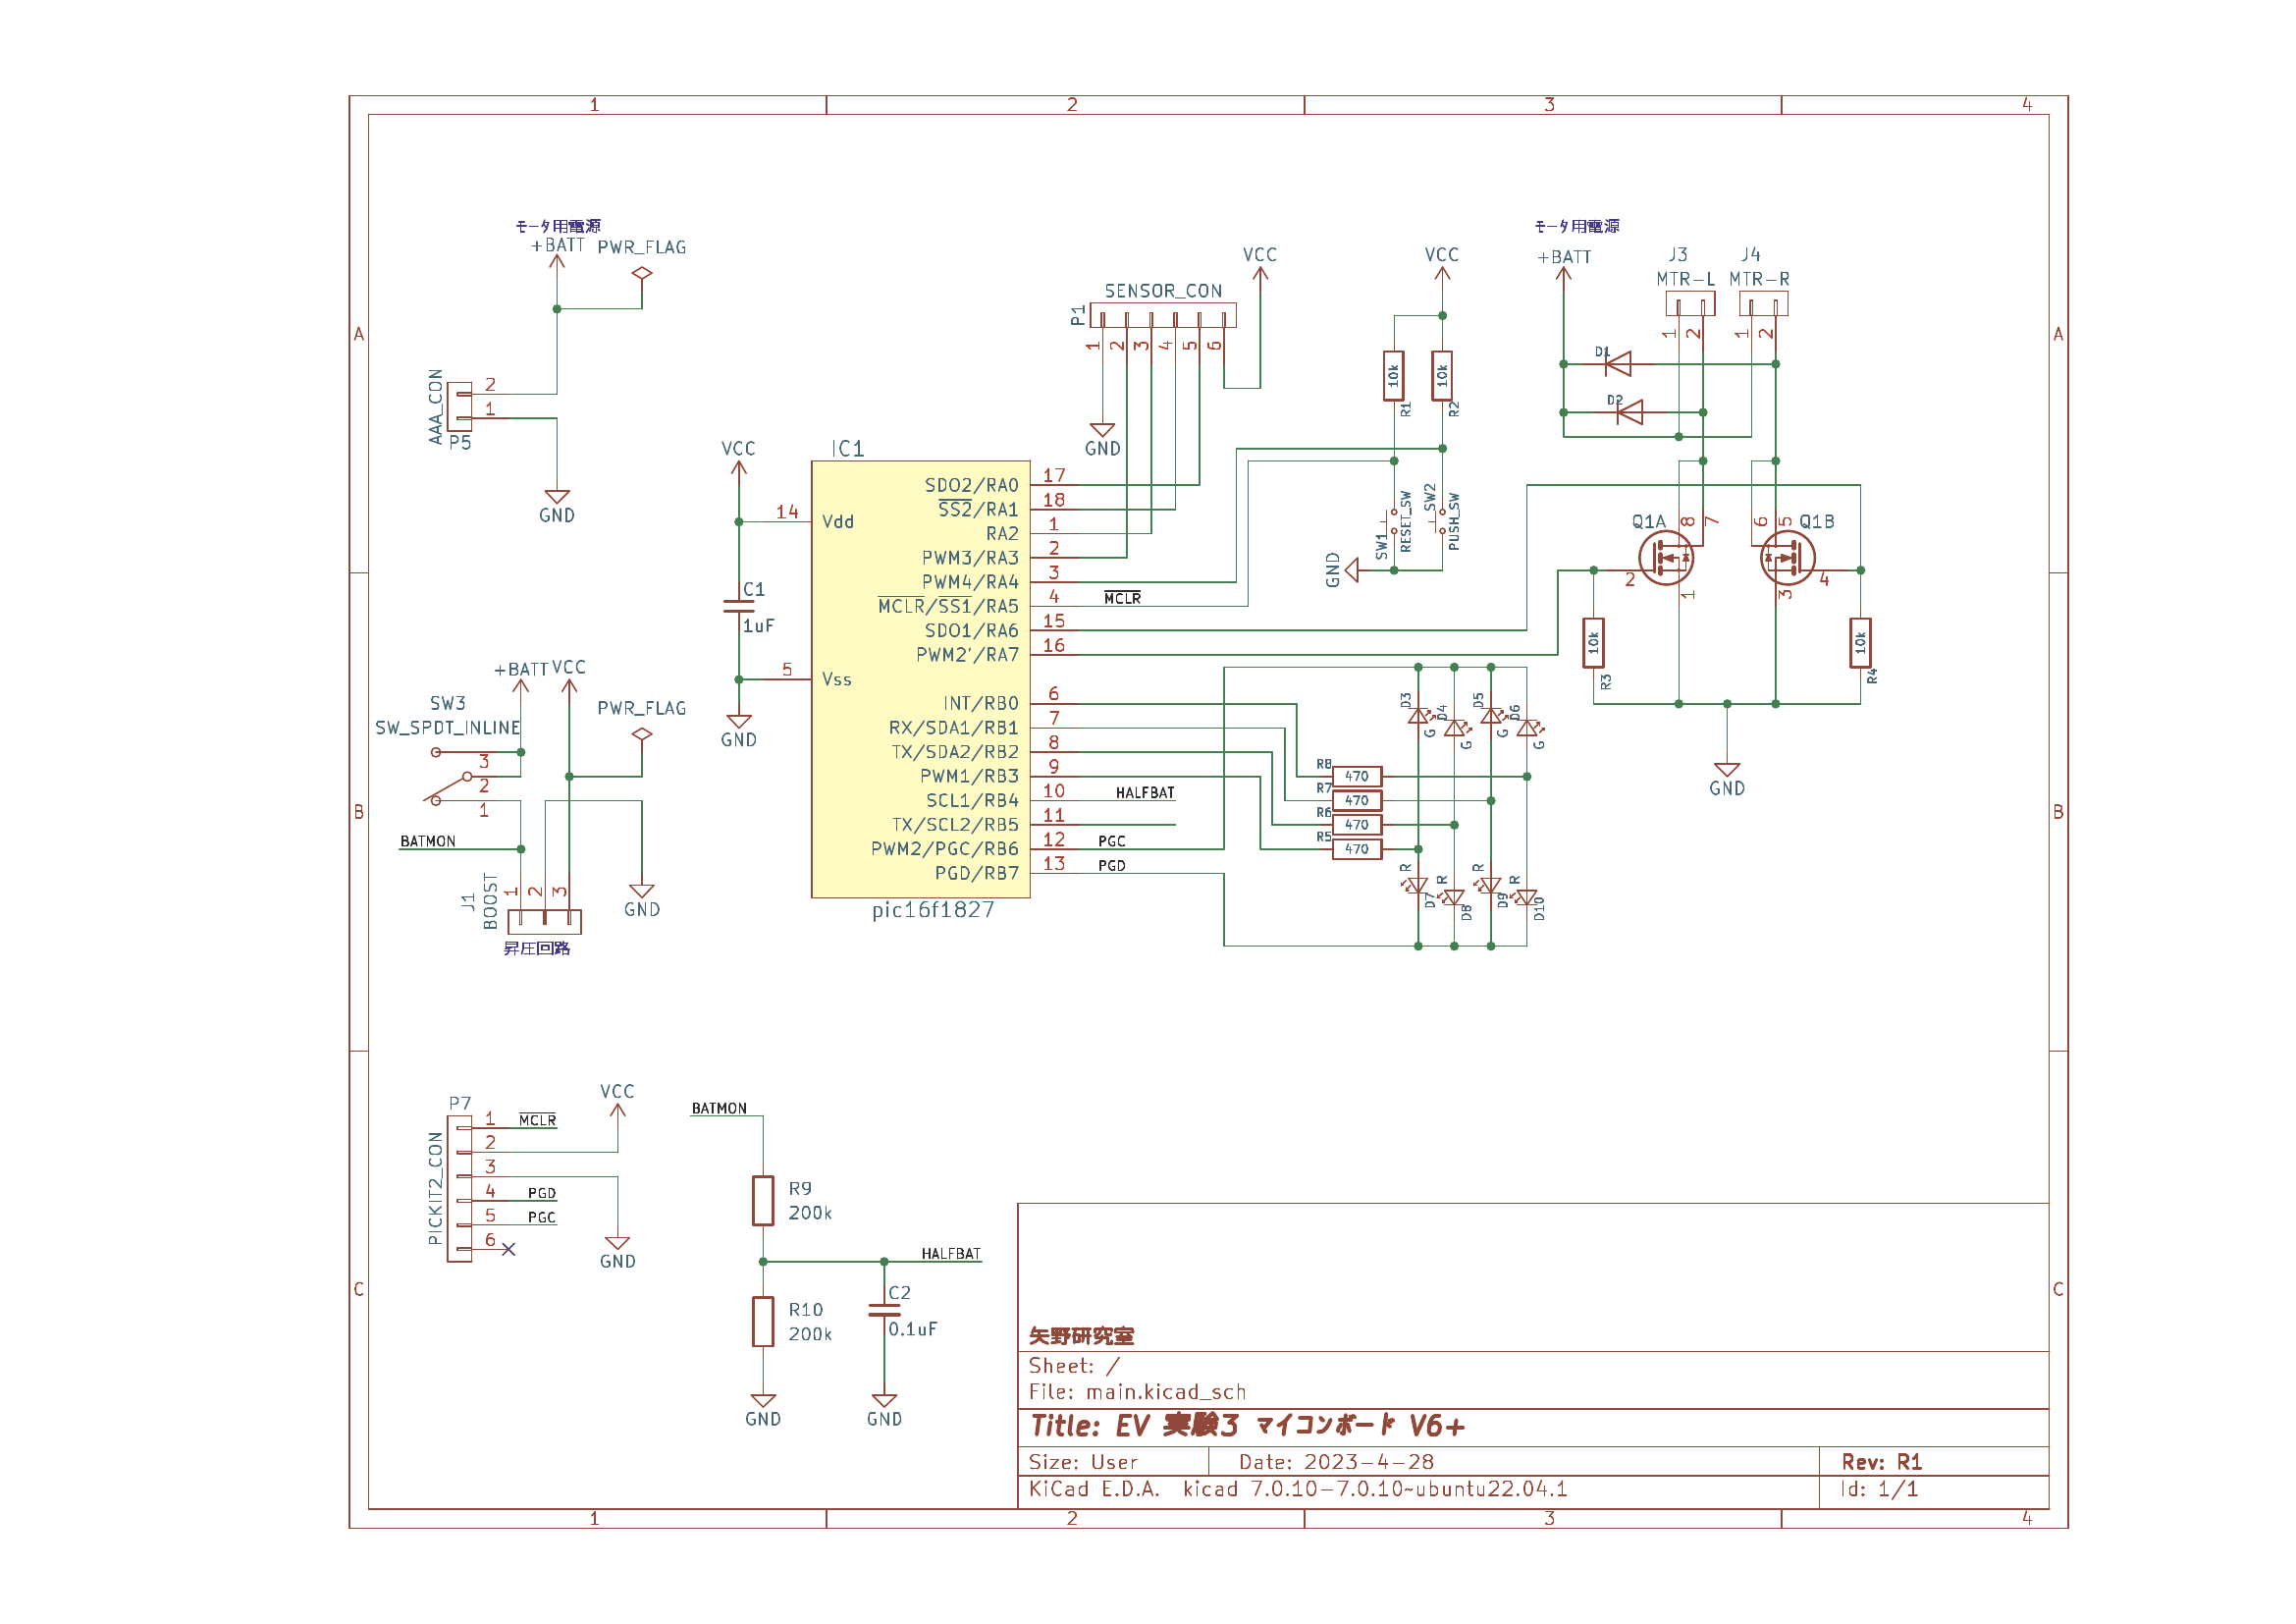Screen dimensions: 2296x1624
Task: Select the SENSOR_CON P1 connector
Action: point(1163,316)
